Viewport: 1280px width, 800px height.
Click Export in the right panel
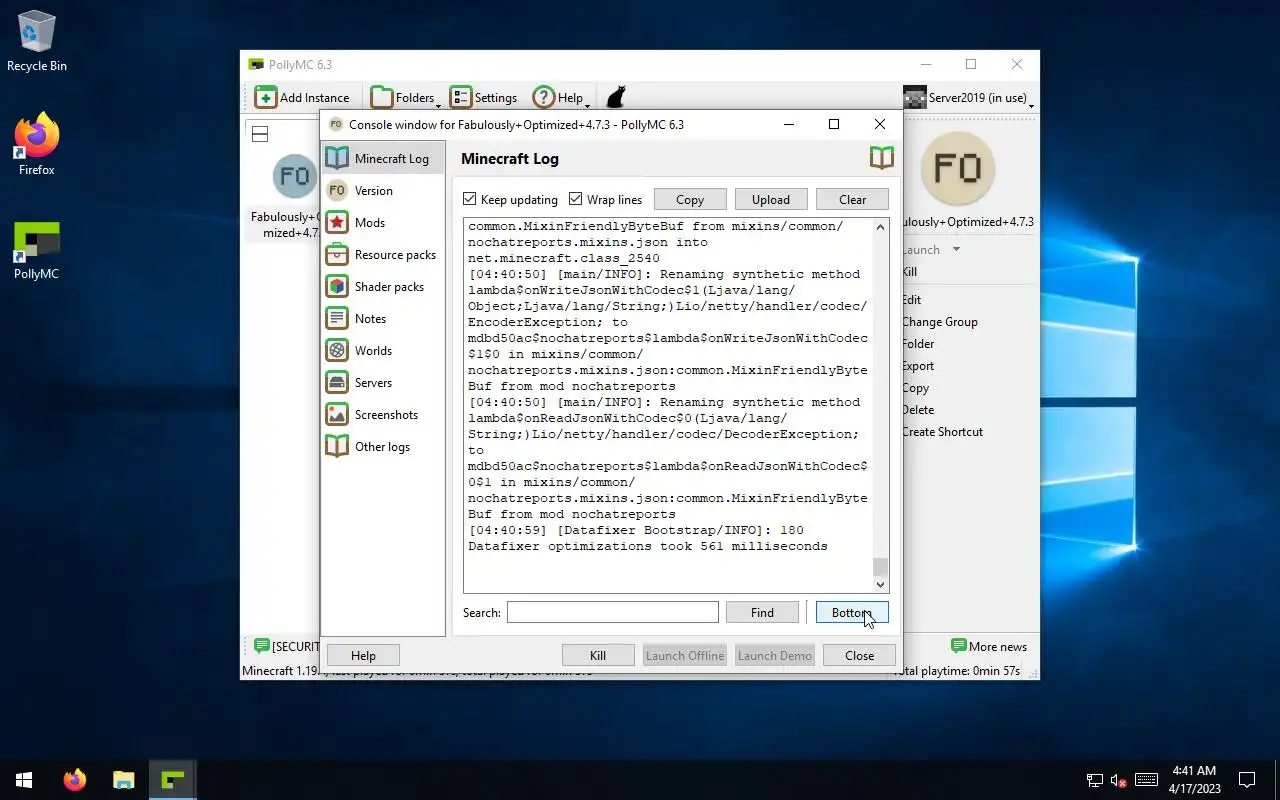pyautogui.click(x=918, y=365)
